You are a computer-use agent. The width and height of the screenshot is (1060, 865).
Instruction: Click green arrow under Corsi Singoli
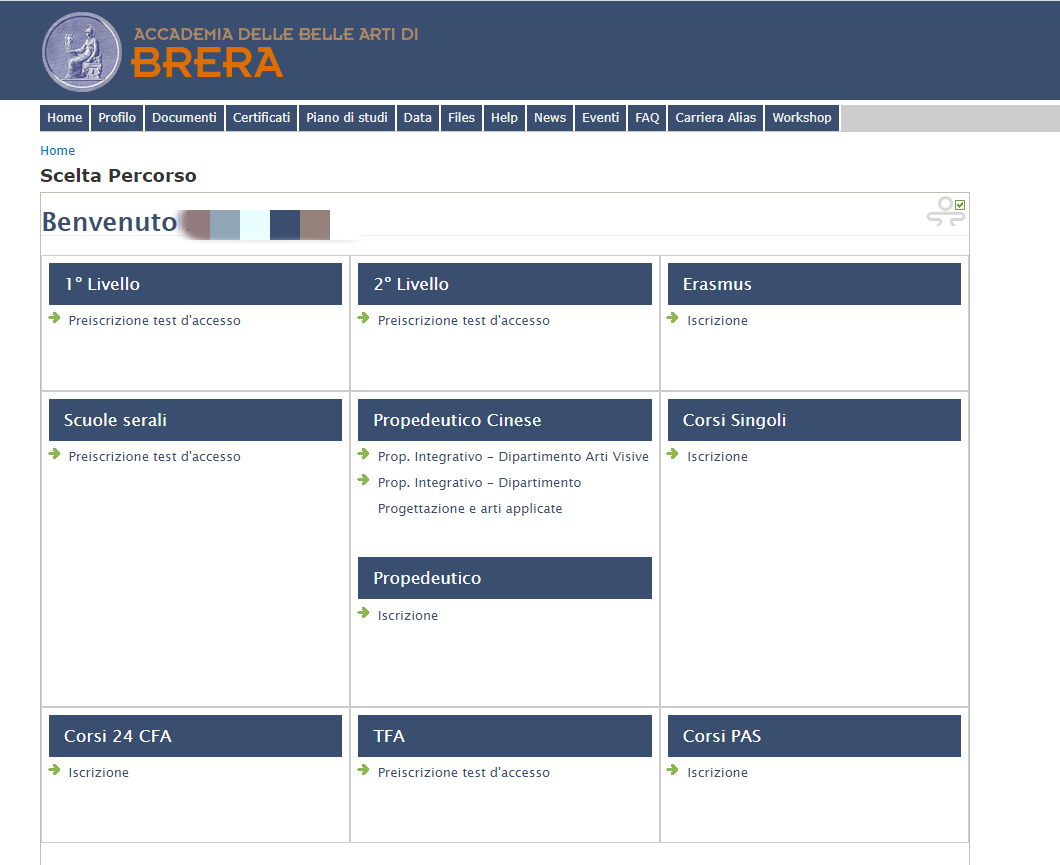[x=673, y=453]
